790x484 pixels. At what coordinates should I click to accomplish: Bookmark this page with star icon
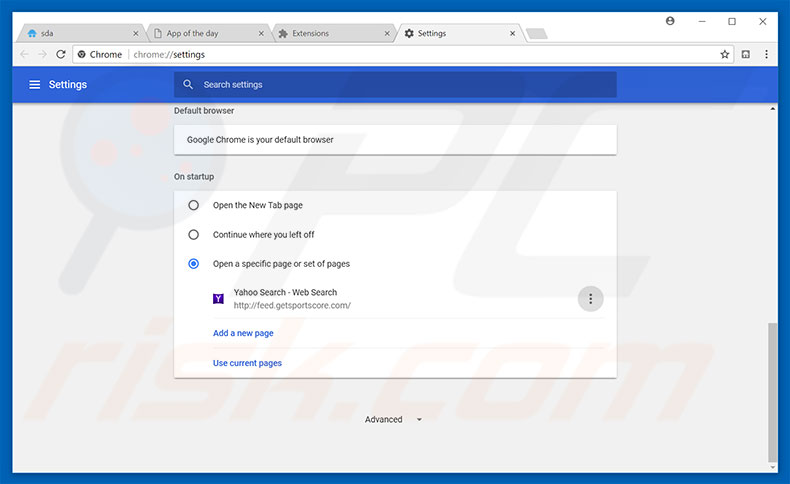click(x=725, y=54)
